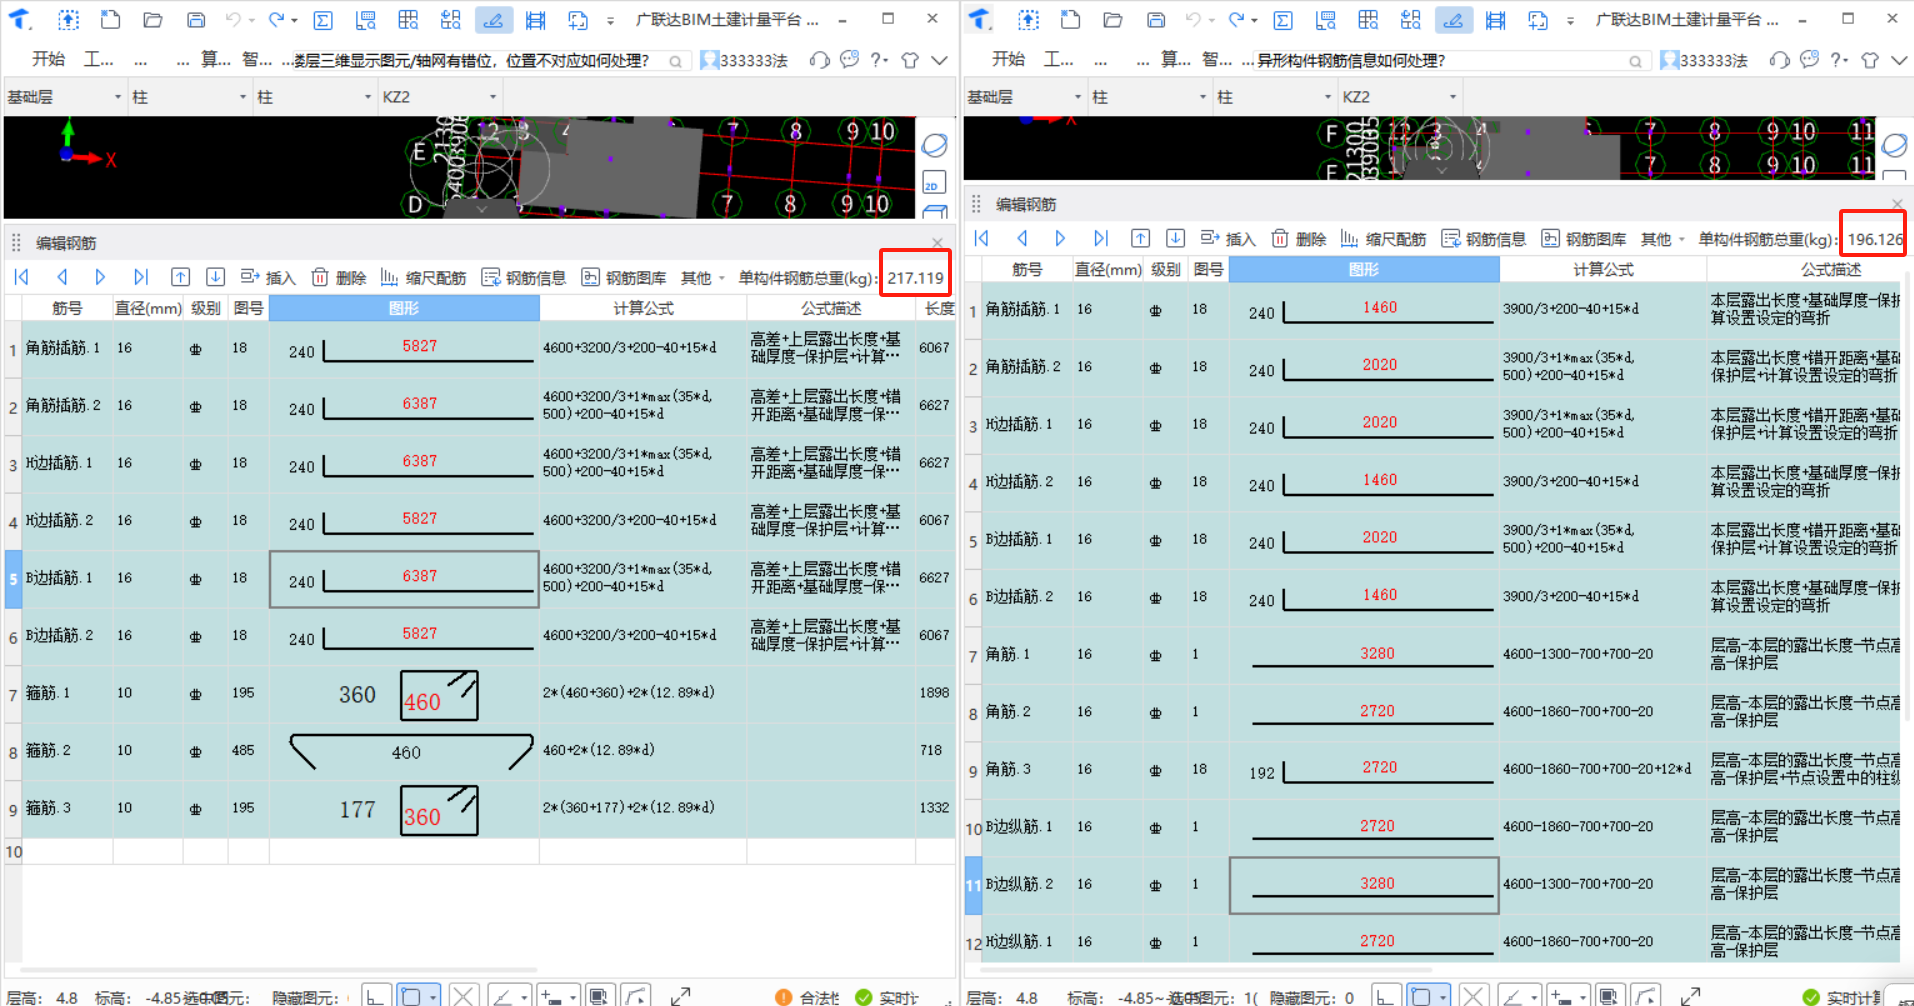Image resolution: width=1914 pixels, height=1006 pixels.
Task: Undo the last action in left window
Action: click(234, 19)
